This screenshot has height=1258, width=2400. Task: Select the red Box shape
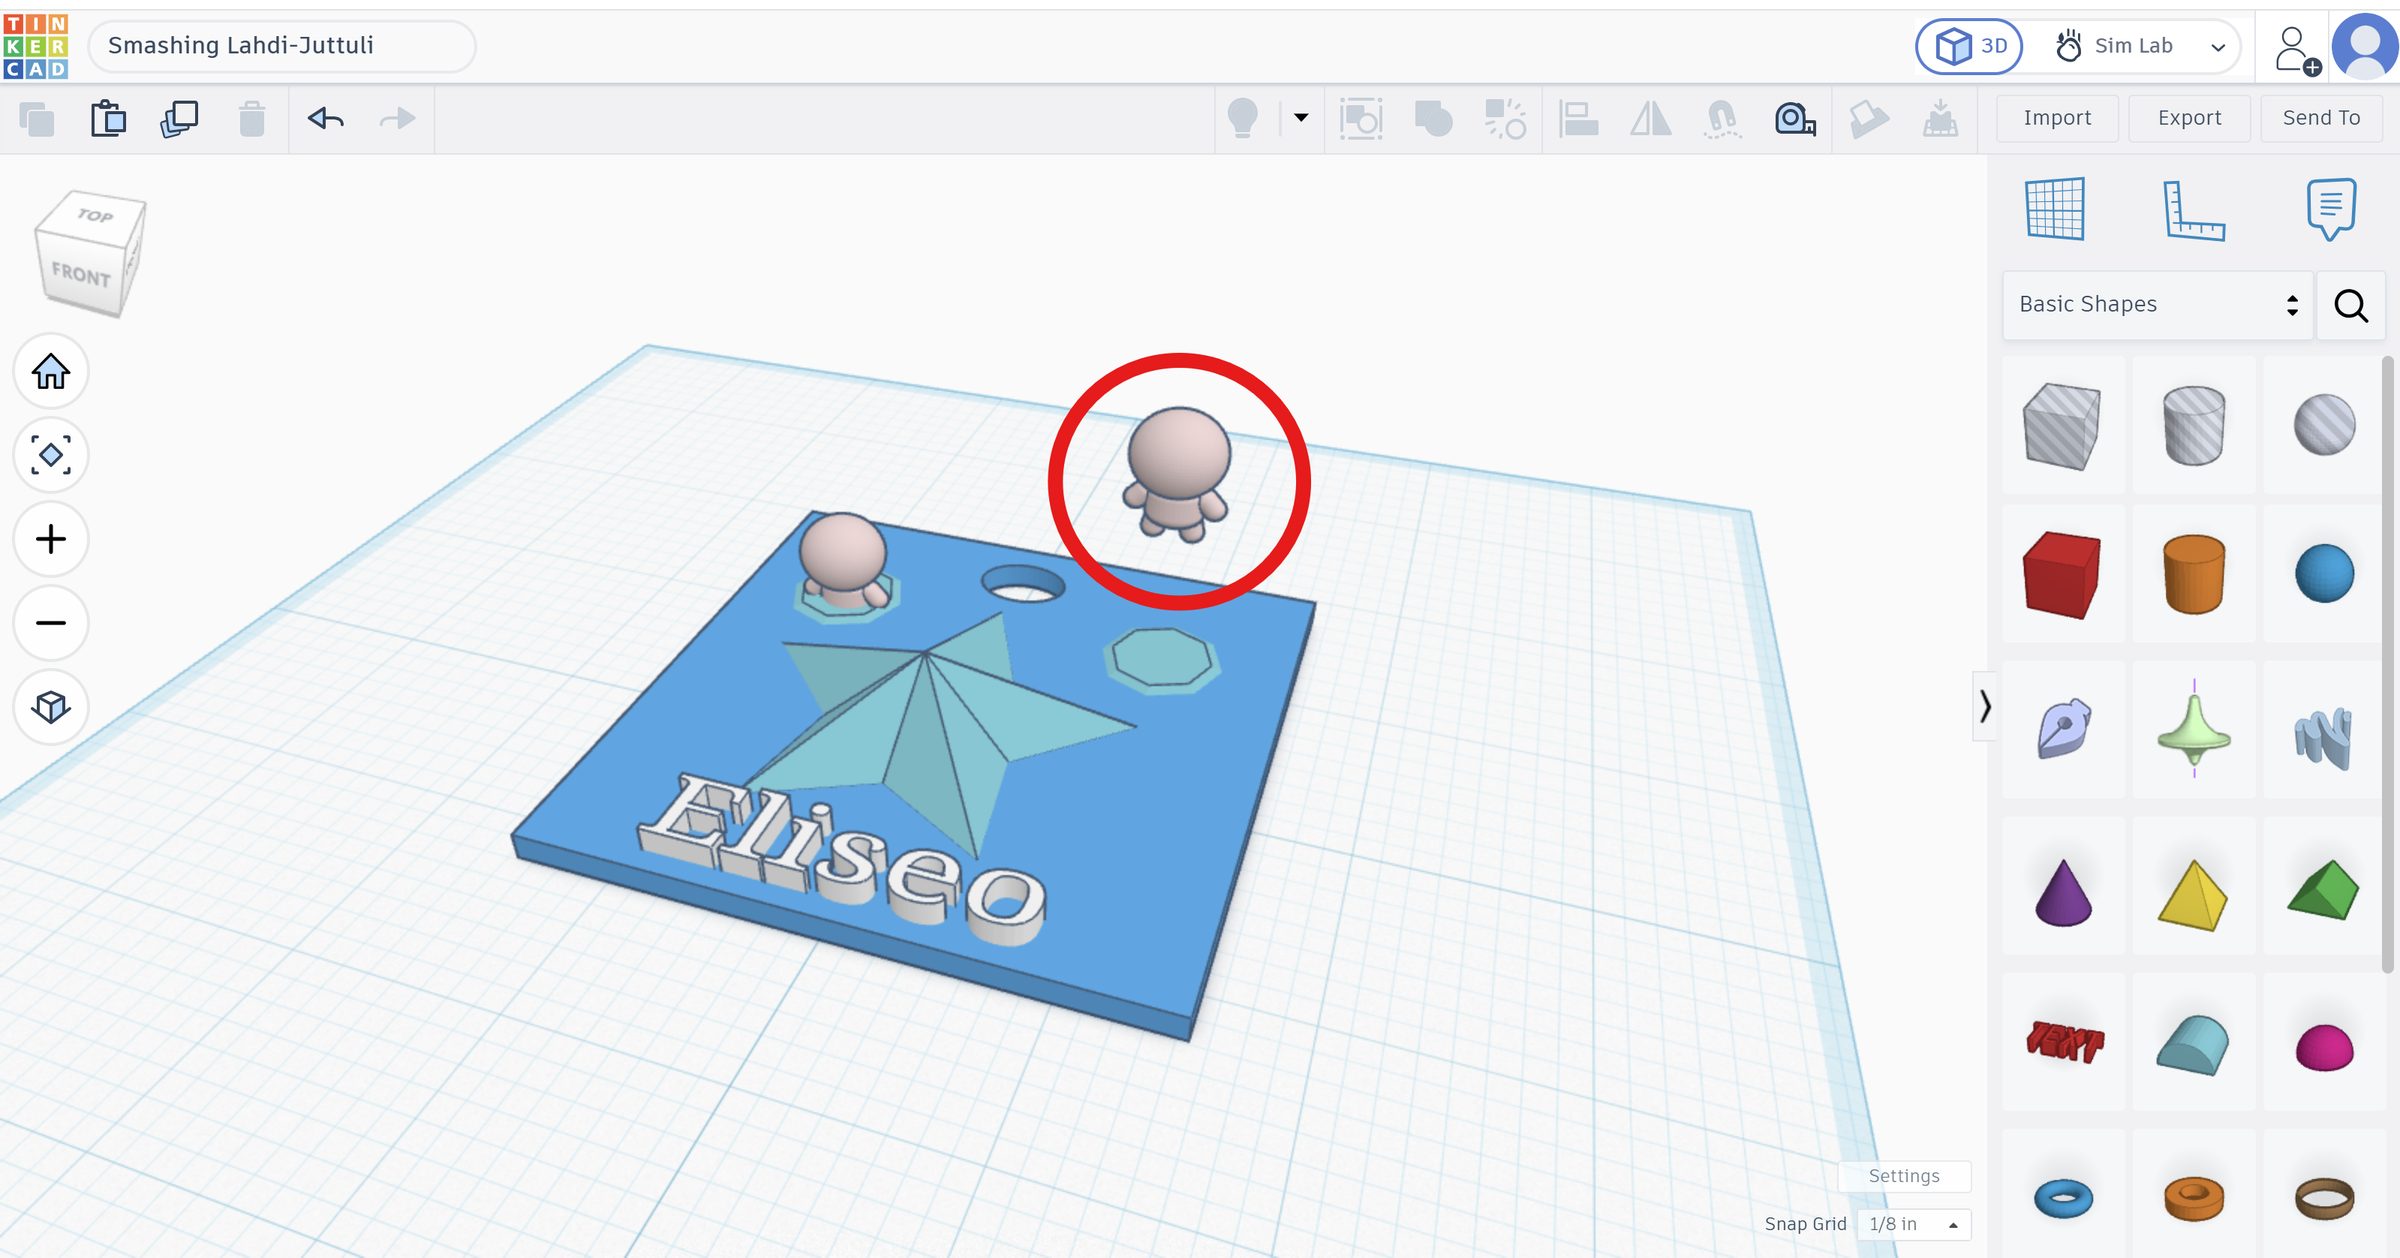[2062, 574]
